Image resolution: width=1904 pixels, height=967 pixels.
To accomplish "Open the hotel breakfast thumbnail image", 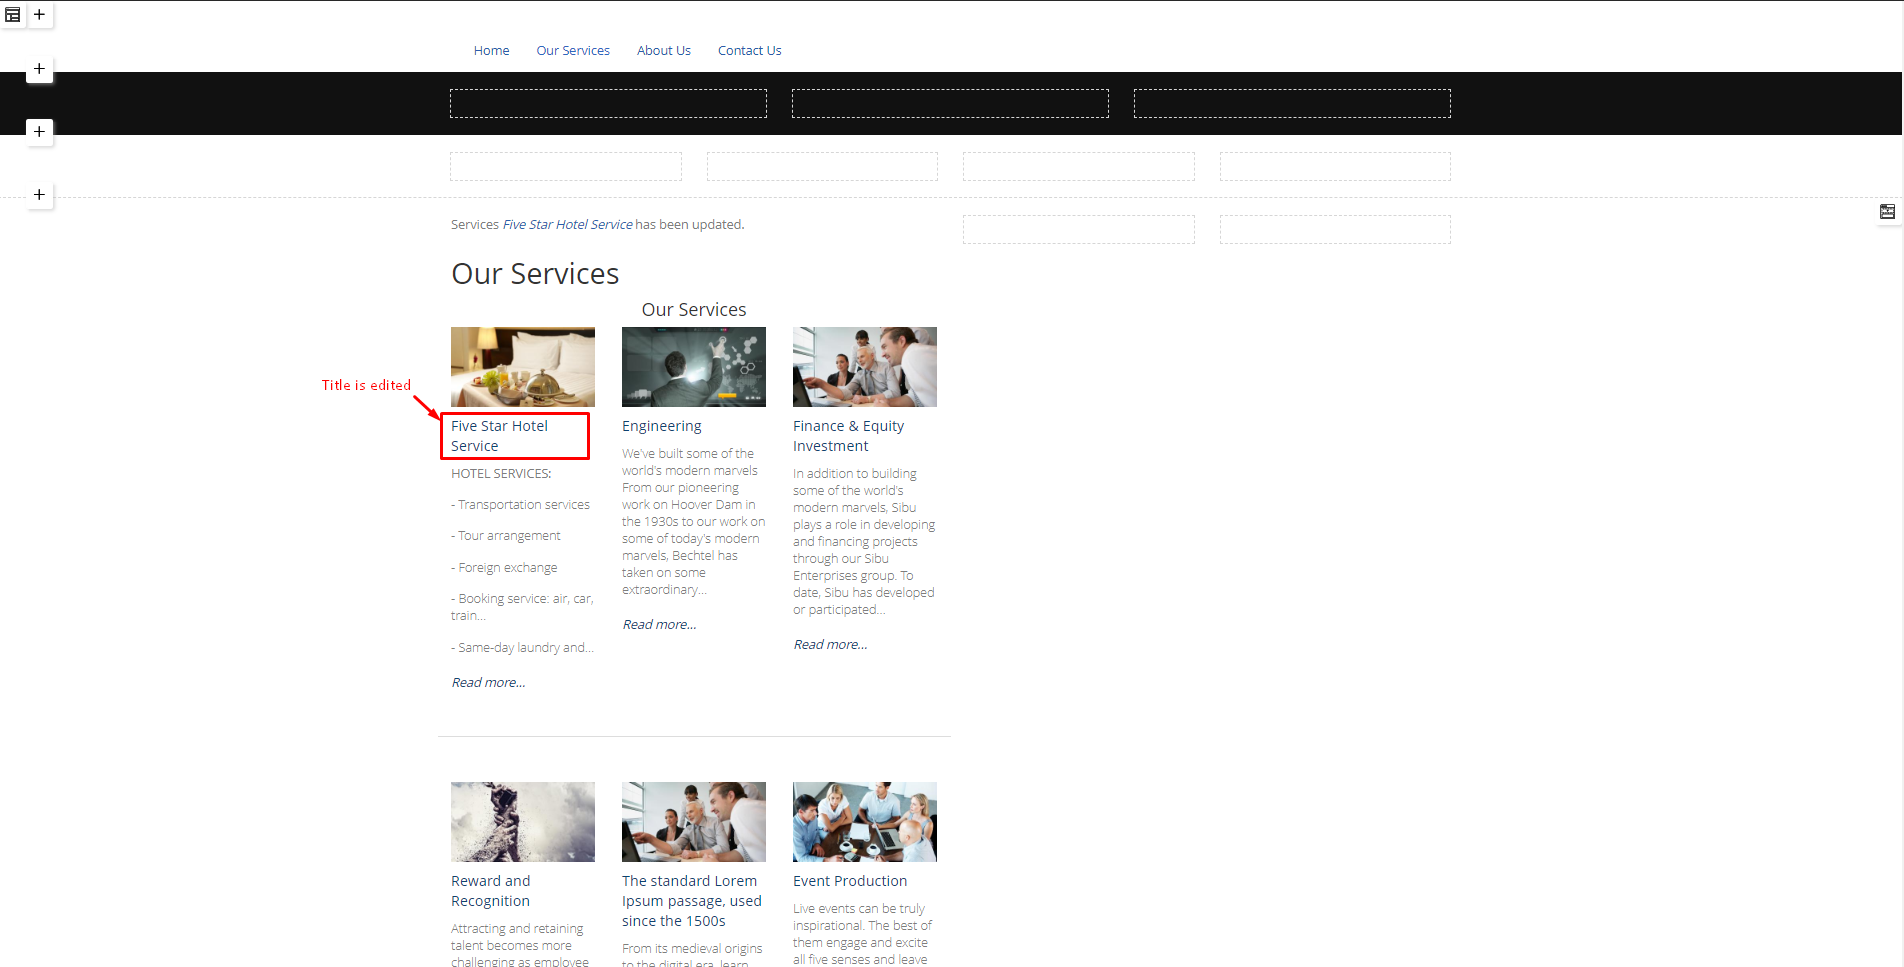I will (523, 367).
